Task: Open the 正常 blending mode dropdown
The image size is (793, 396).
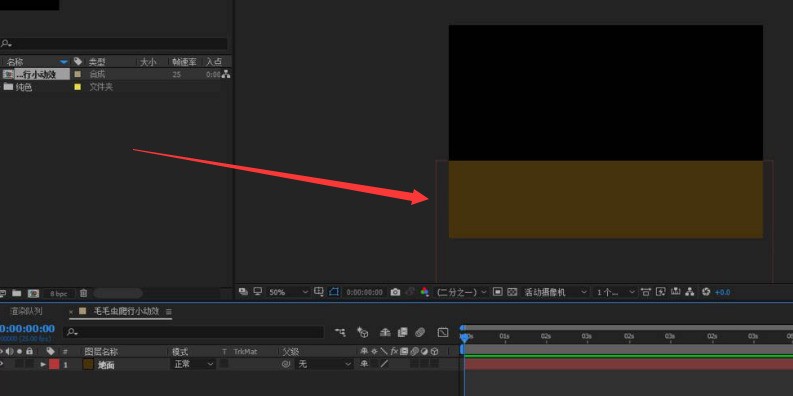Action: coord(193,364)
